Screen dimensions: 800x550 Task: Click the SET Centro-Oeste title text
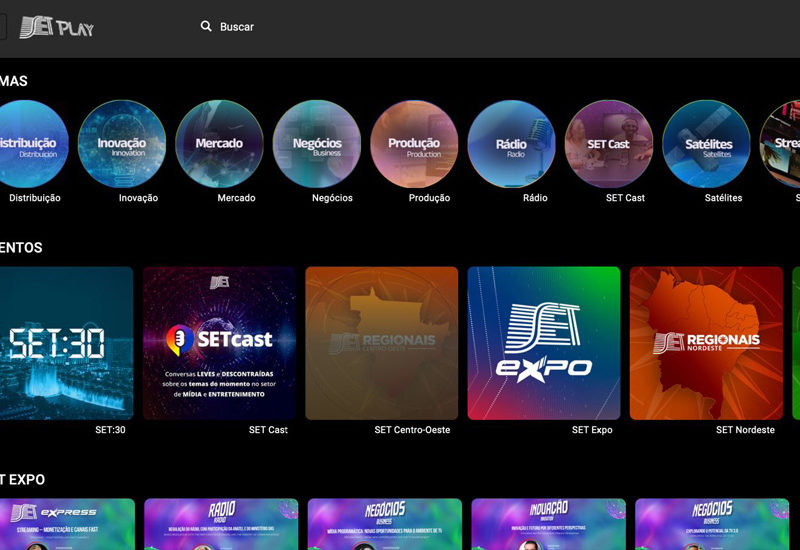[412, 430]
